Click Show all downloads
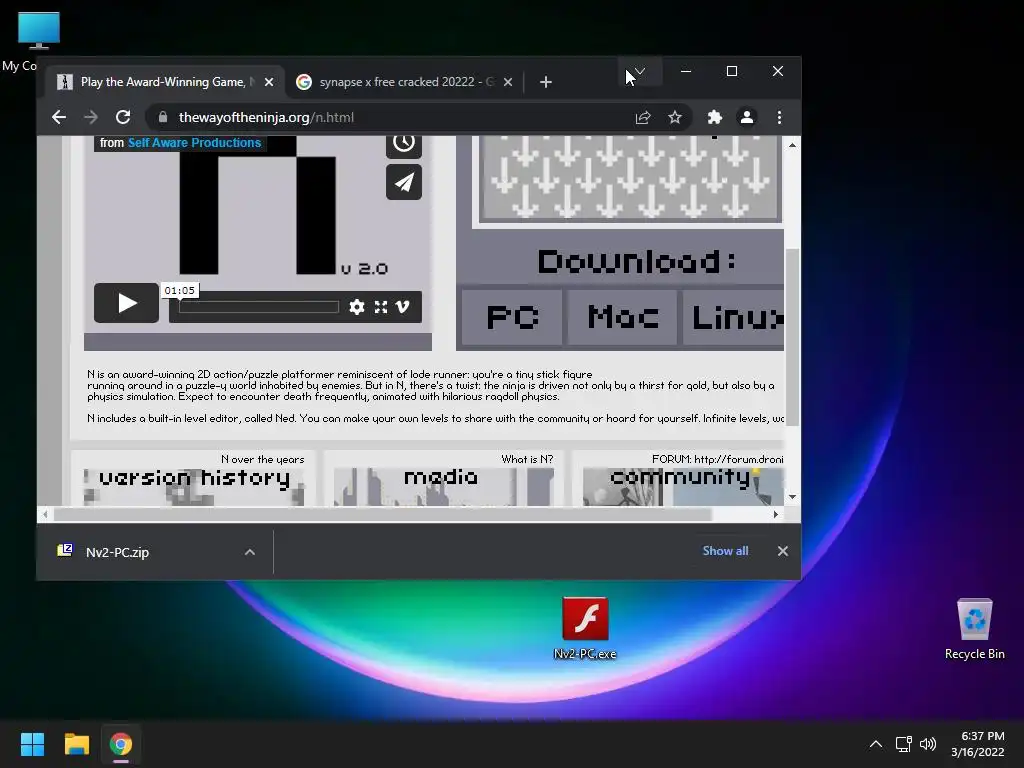Screen dimensions: 1024x768 (x=725, y=551)
